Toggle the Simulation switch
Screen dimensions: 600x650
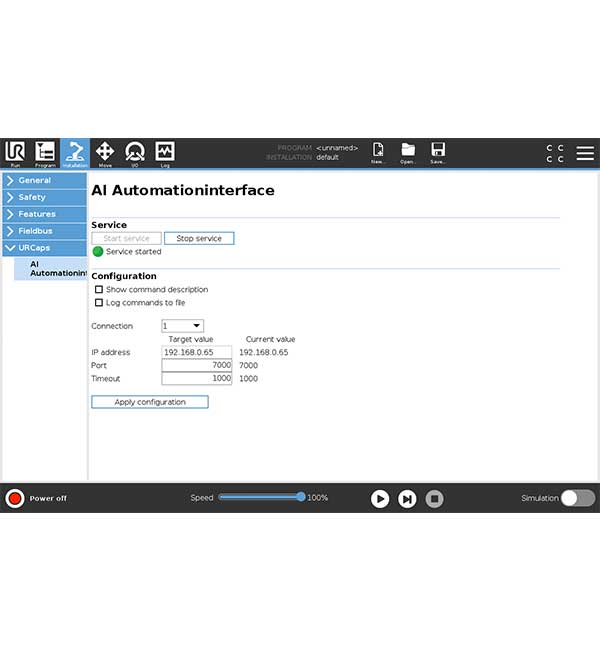click(578, 498)
